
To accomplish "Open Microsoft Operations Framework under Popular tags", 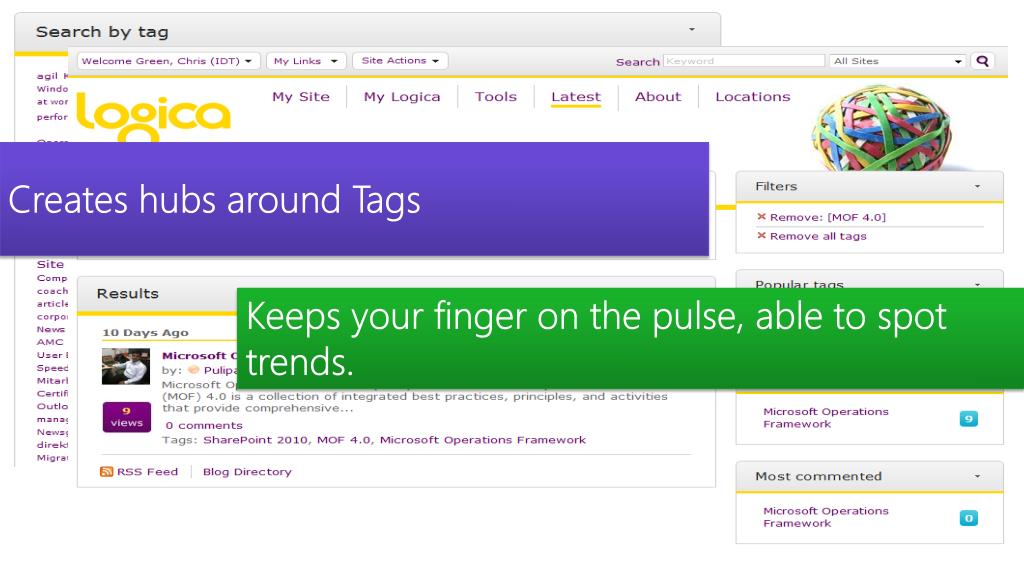I will coord(825,418).
